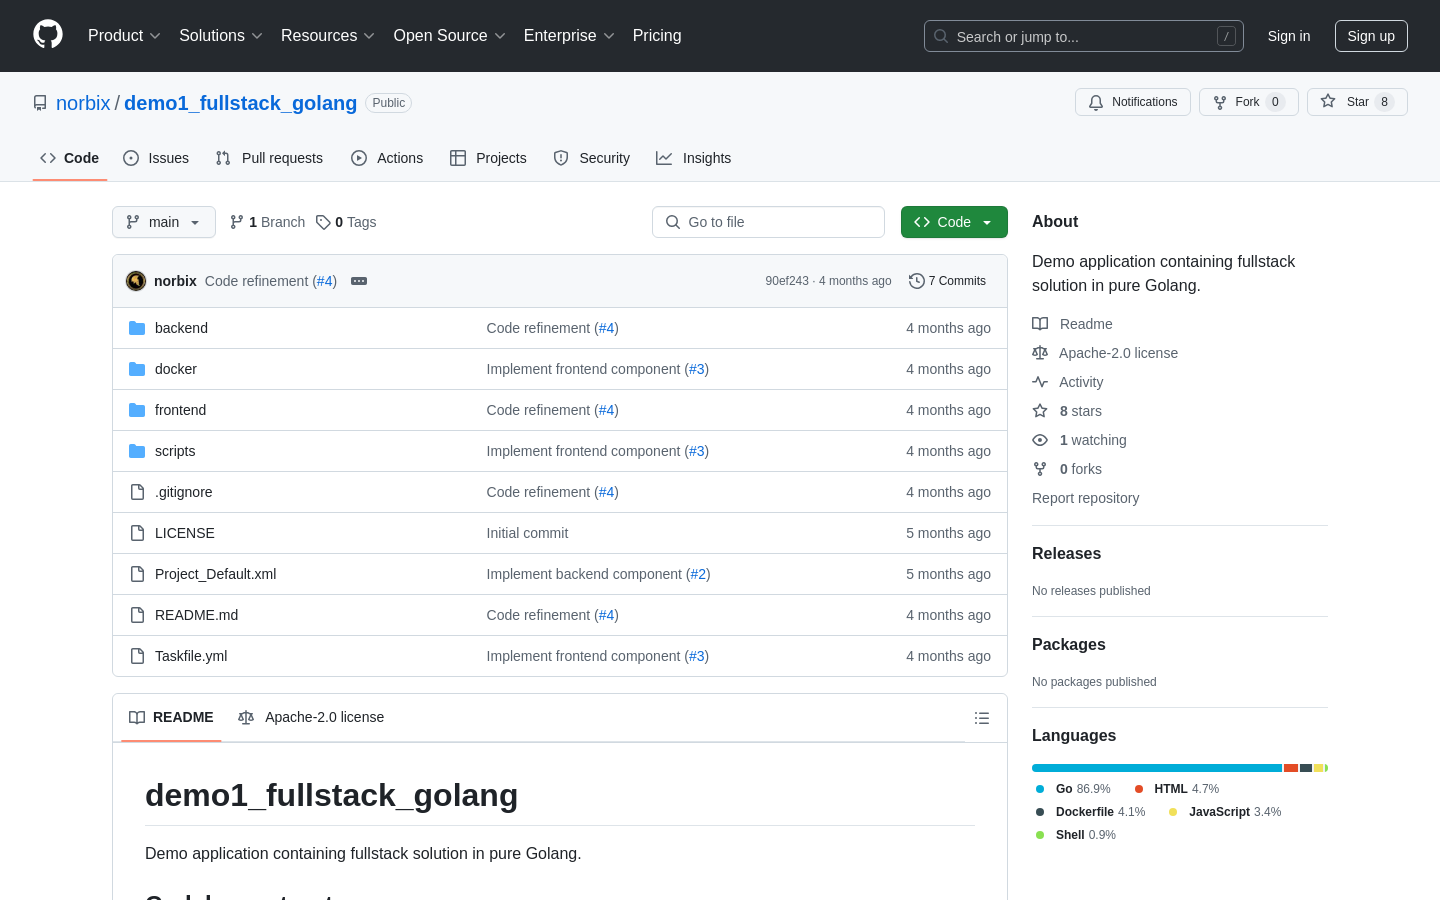Click the Dockerfile 4.1% language entry
The image size is (1440, 900).
(1090, 812)
